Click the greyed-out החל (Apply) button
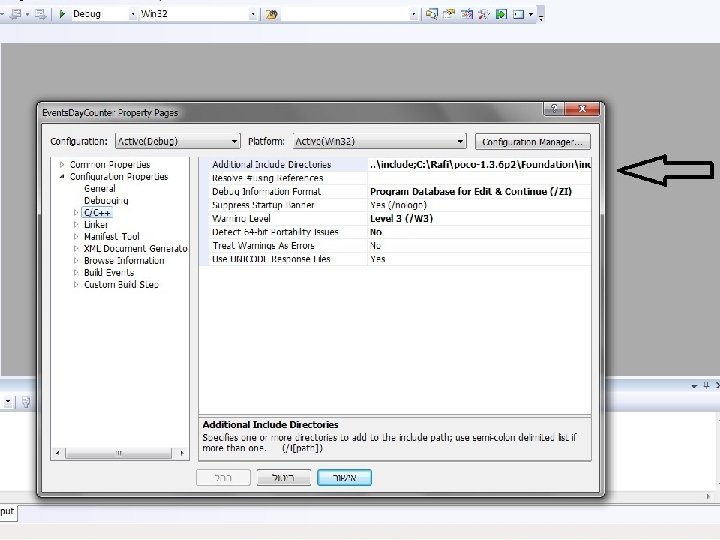 pos(223,478)
